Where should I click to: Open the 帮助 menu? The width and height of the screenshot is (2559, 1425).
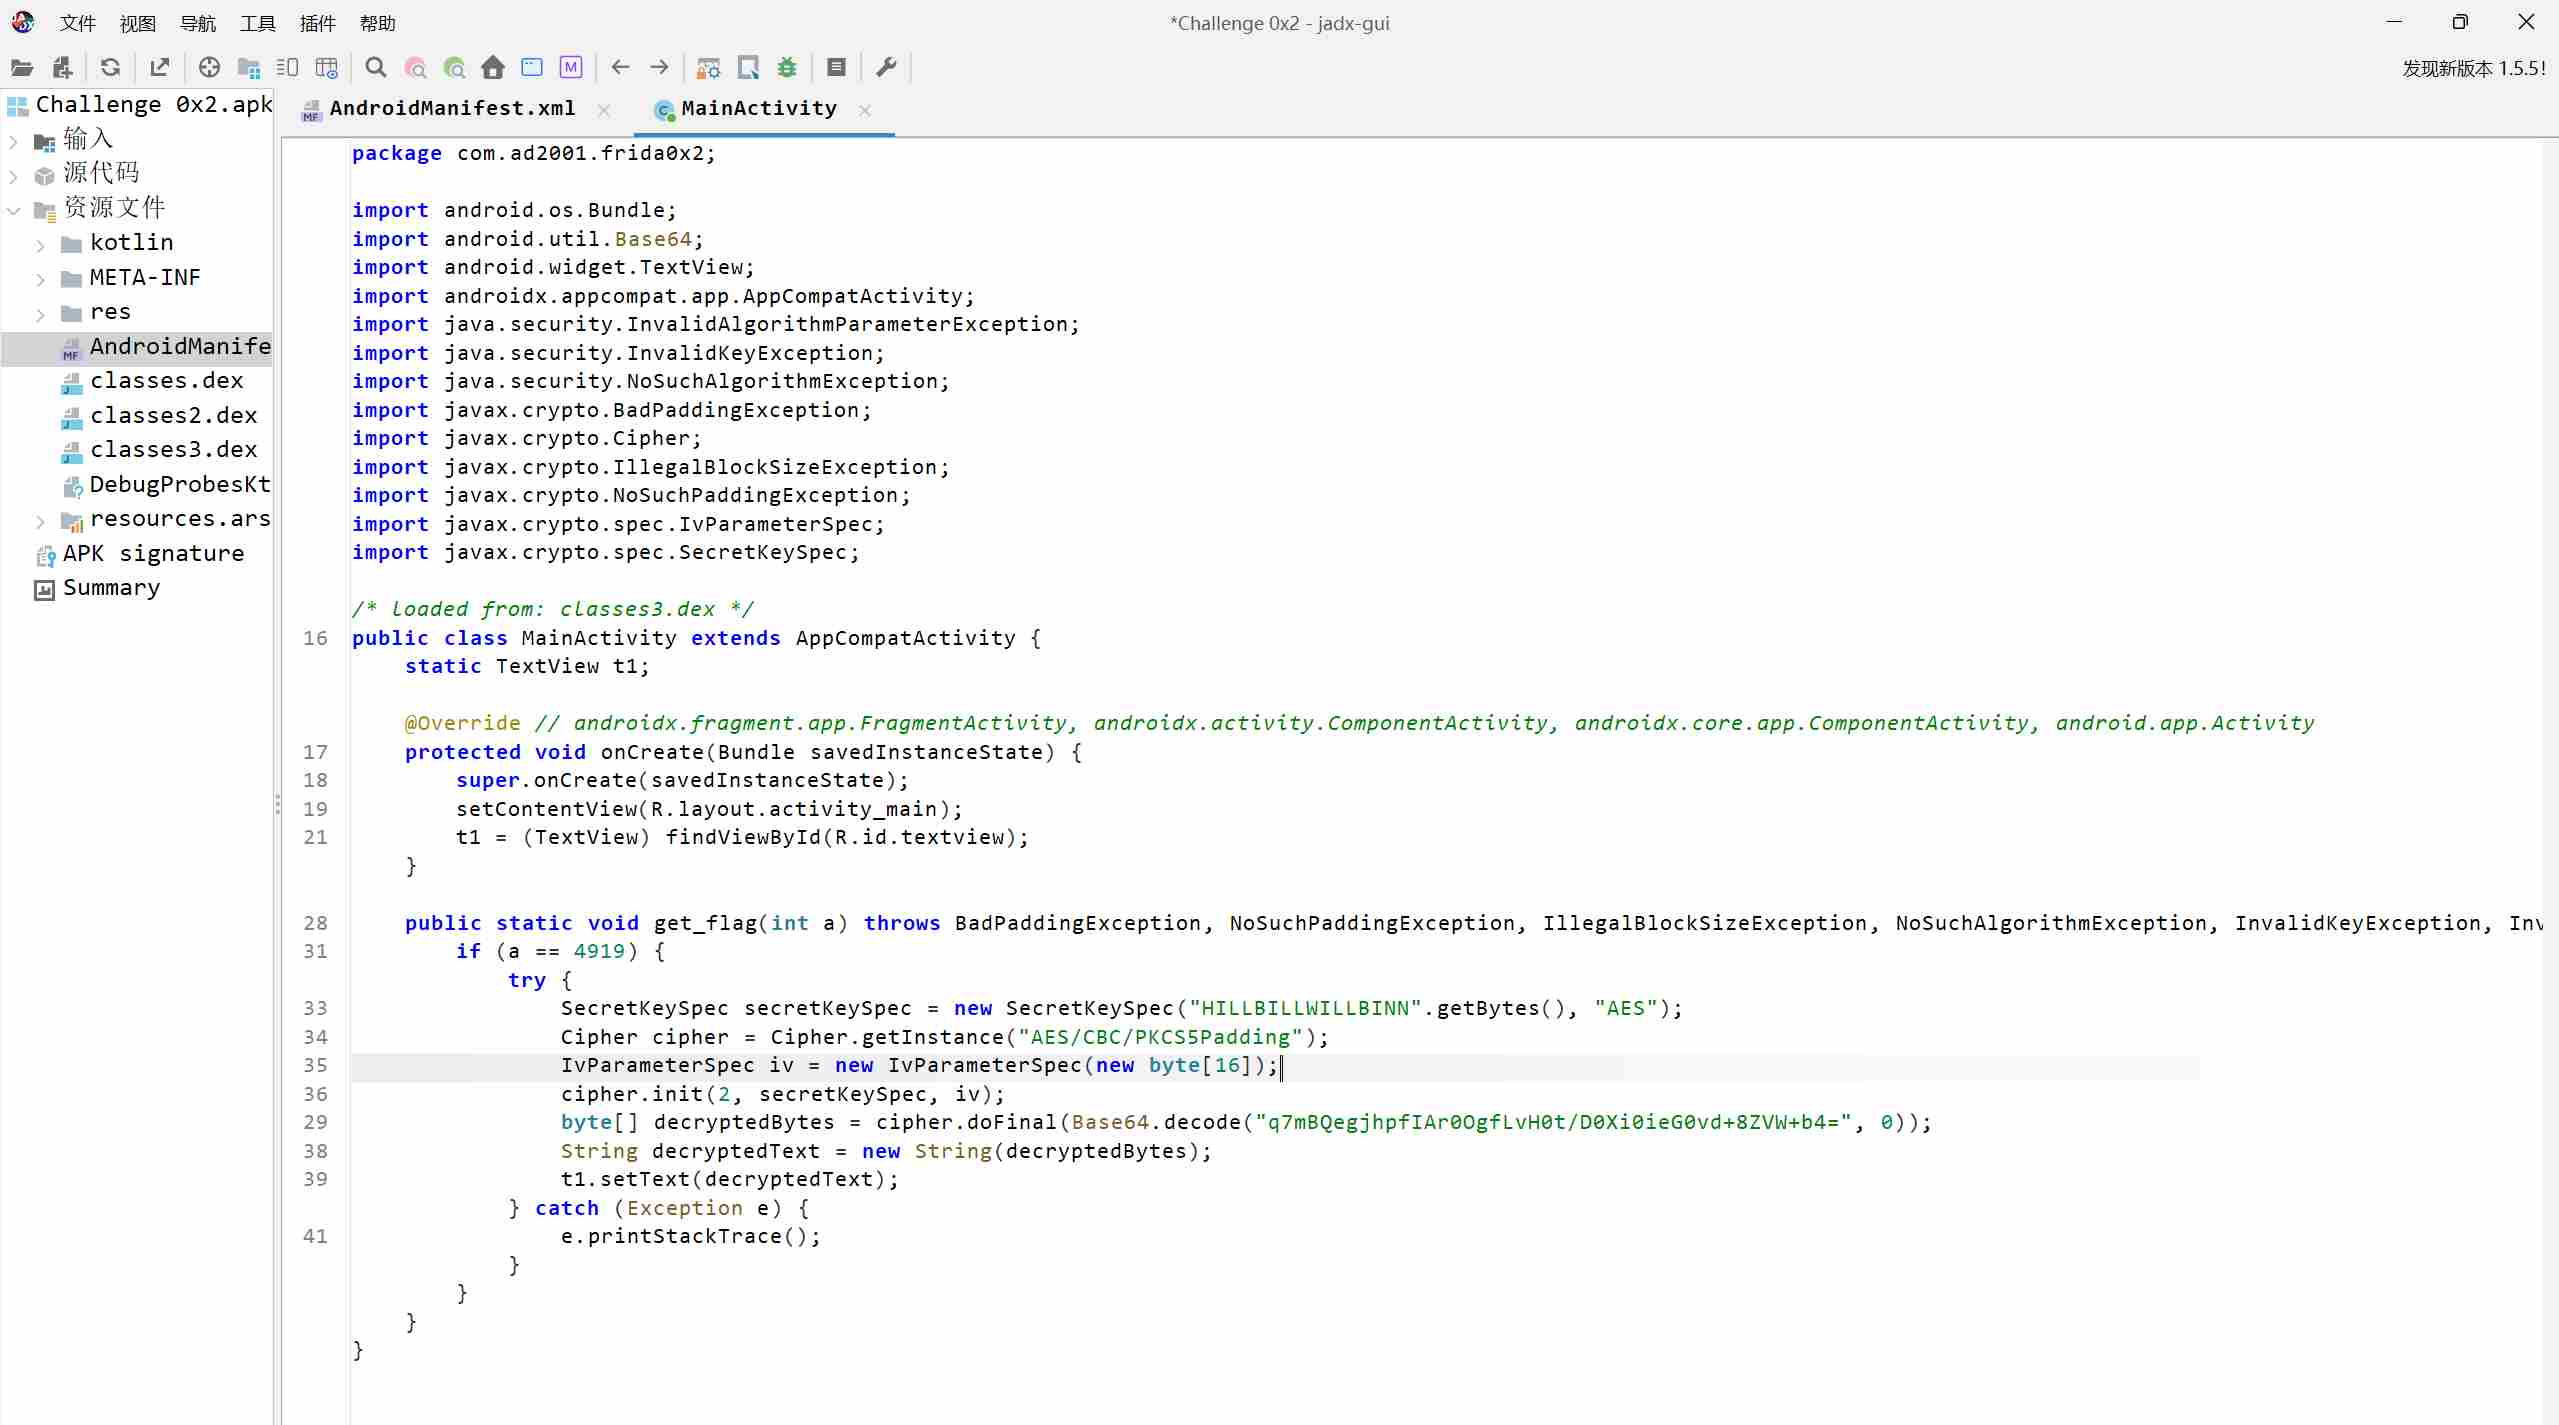[378, 23]
